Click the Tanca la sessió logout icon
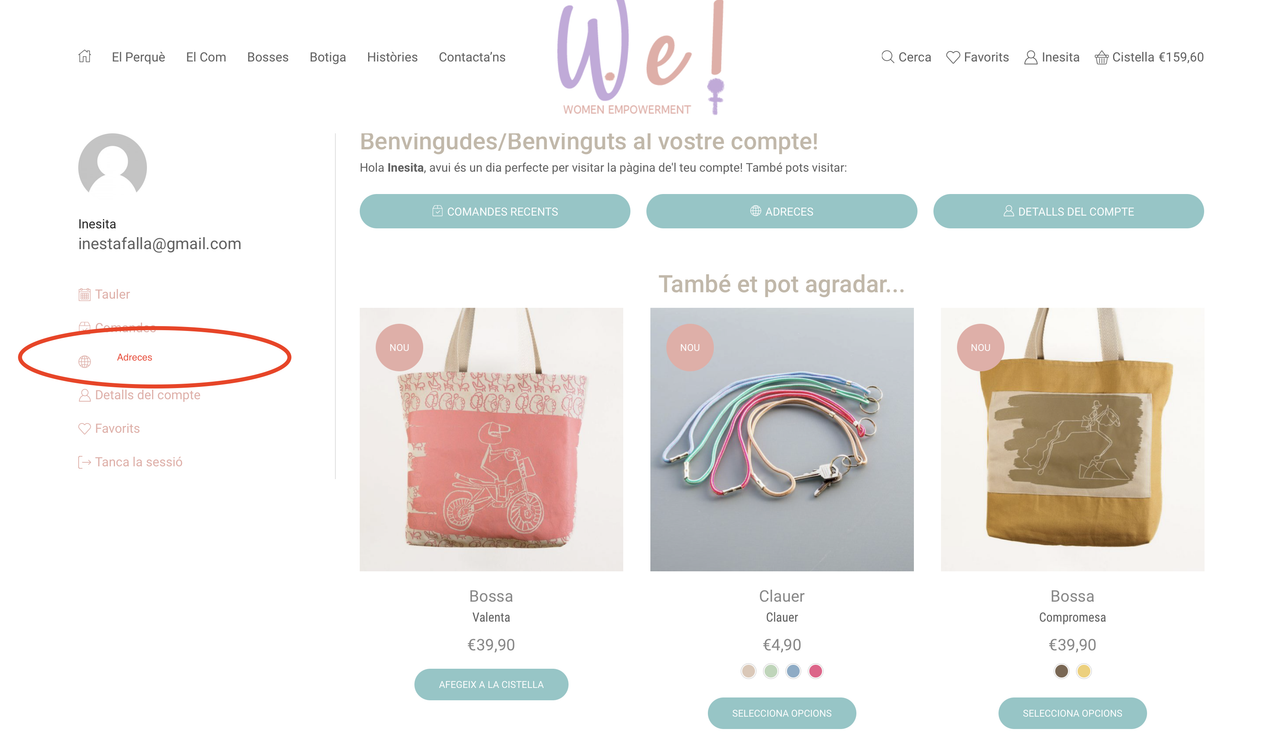The image size is (1280, 737). pyautogui.click(x=85, y=462)
